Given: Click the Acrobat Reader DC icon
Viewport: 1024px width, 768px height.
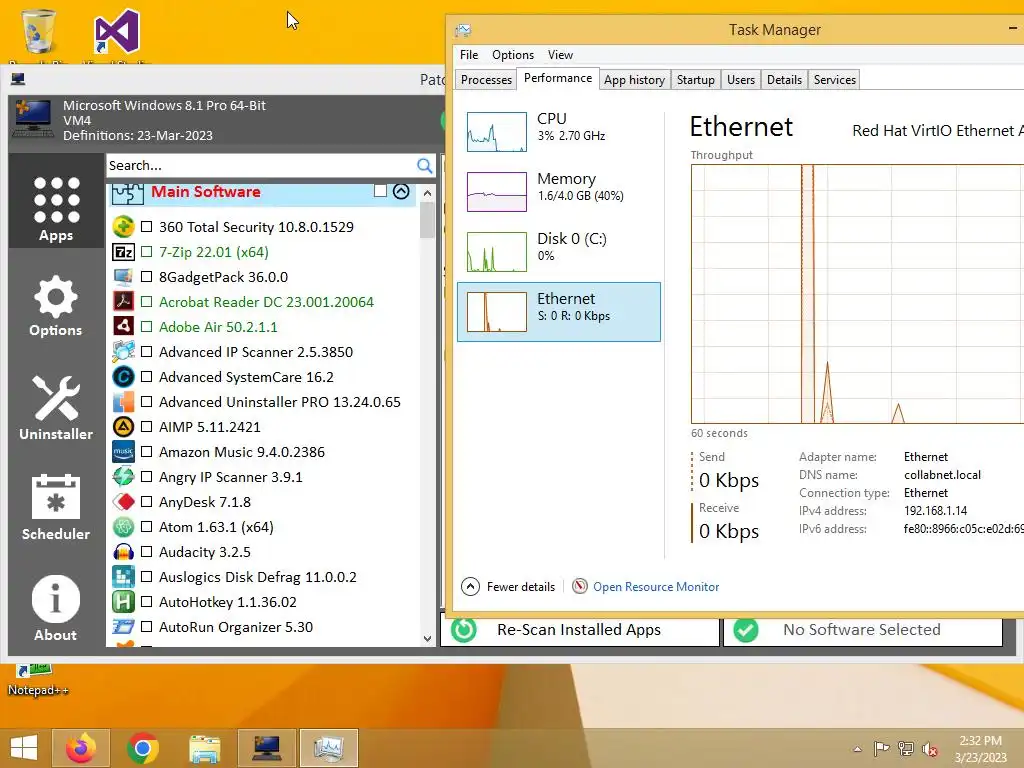Looking at the screenshot, I should pyautogui.click(x=123, y=302).
